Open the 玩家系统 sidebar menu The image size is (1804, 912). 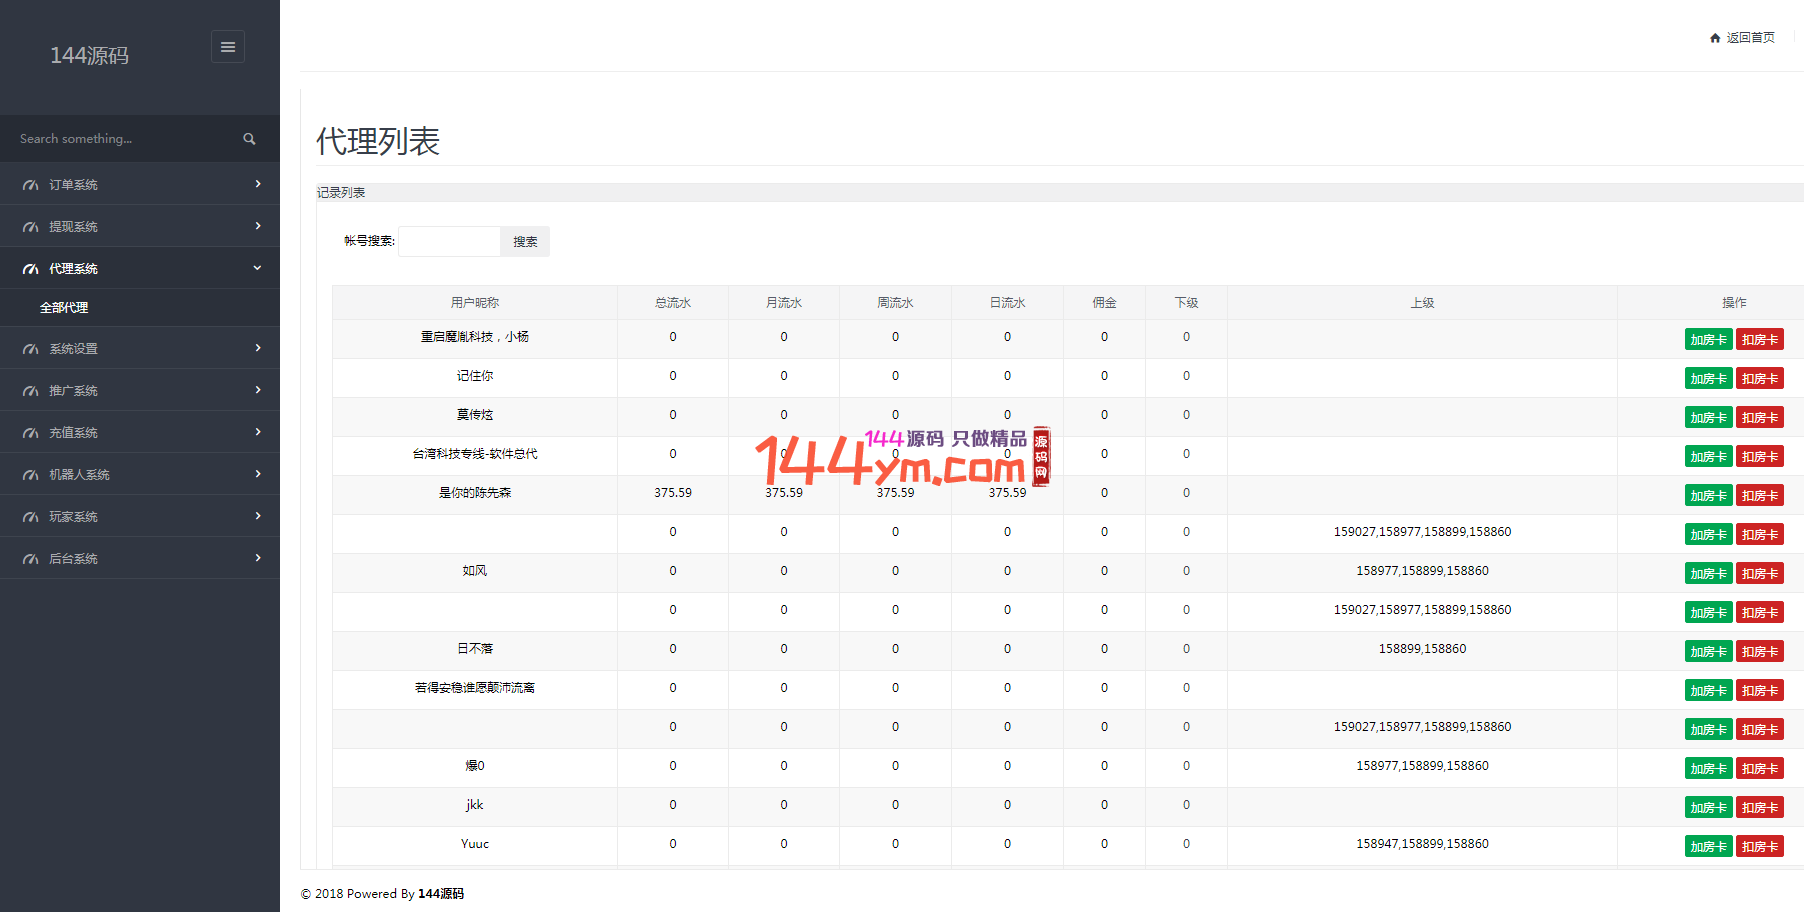pyautogui.click(x=74, y=517)
